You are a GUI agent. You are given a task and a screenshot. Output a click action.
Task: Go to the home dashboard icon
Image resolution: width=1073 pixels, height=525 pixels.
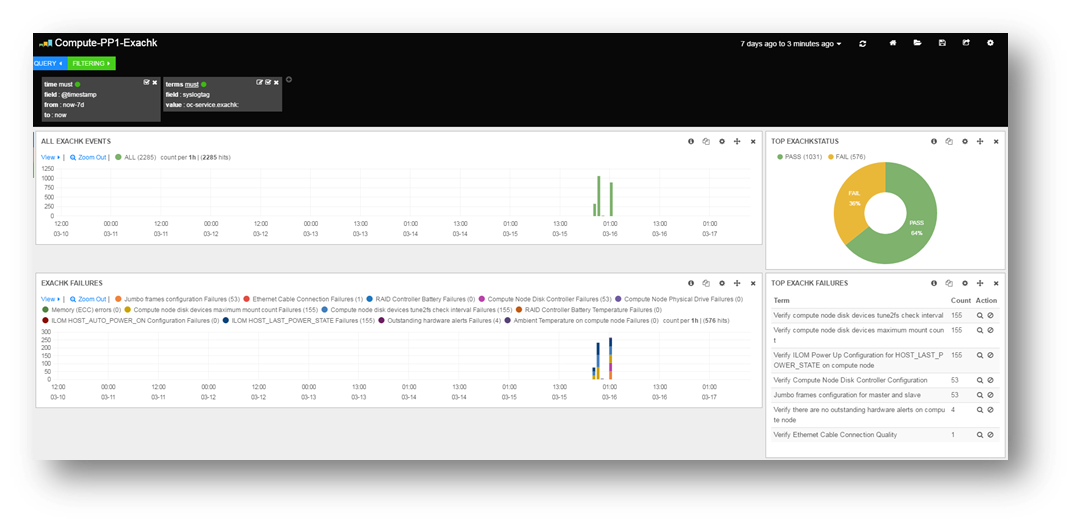tap(892, 42)
